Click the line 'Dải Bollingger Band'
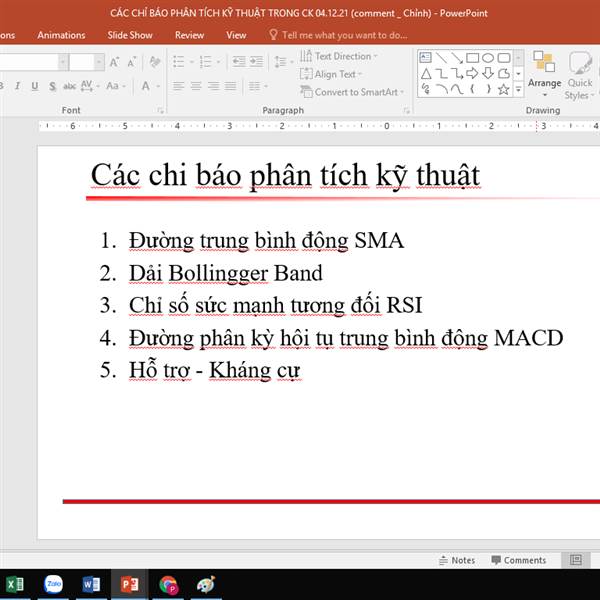600x600 pixels. (226, 273)
